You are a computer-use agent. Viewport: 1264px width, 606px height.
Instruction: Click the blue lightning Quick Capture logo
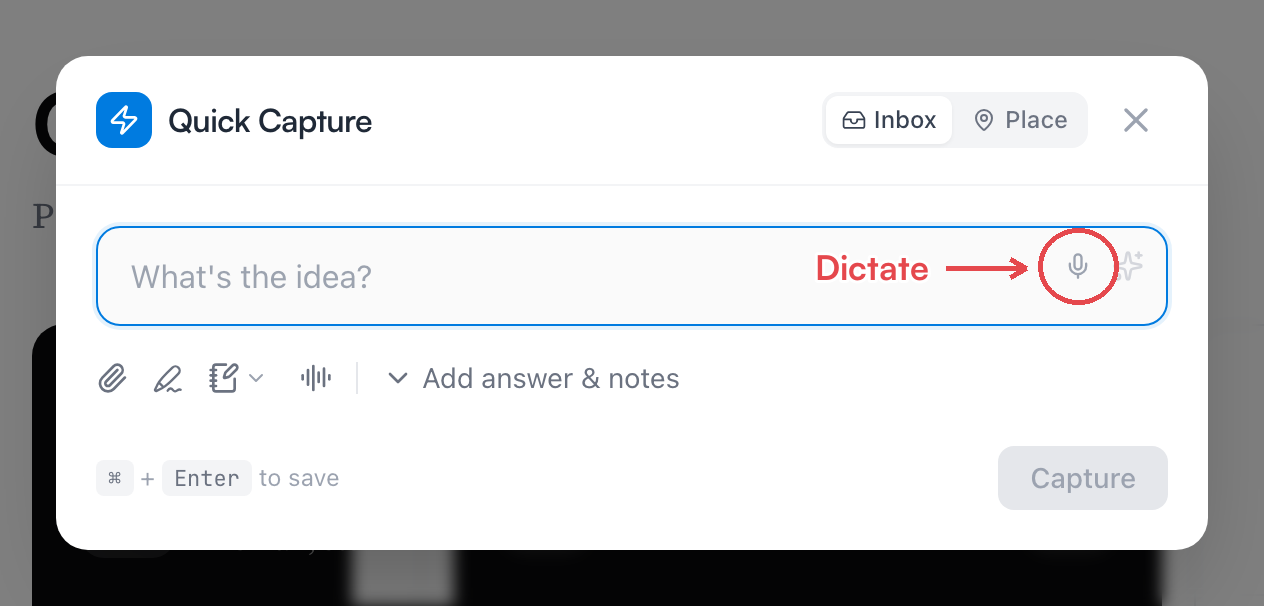click(124, 120)
